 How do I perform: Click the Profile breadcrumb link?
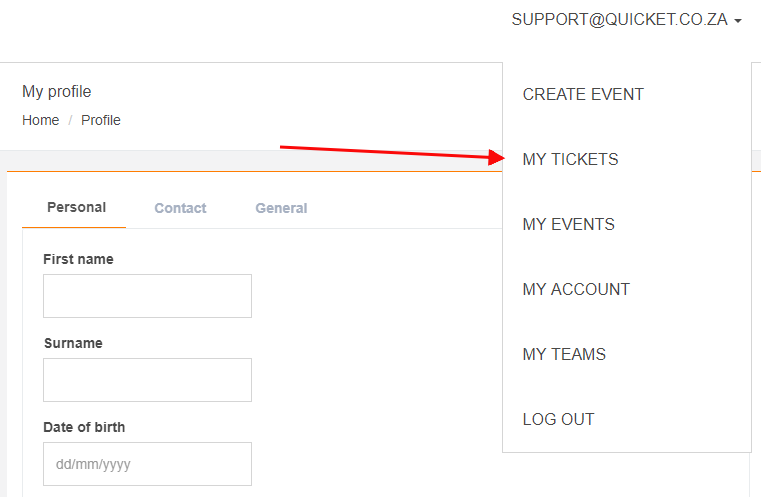pos(101,120)
